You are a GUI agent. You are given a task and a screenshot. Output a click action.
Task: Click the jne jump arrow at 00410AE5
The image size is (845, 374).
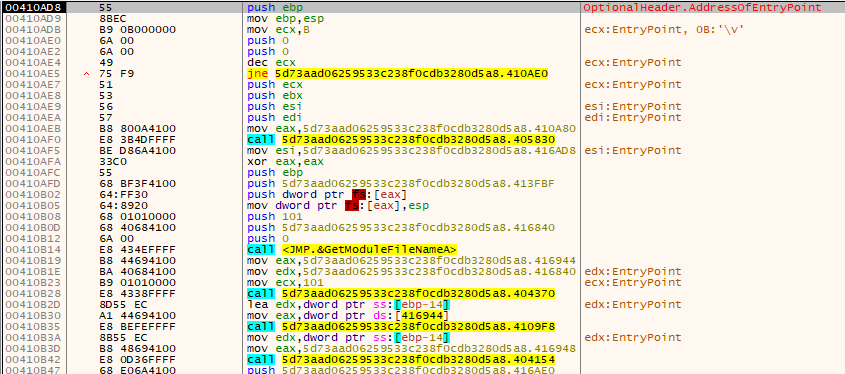(87, 74)
